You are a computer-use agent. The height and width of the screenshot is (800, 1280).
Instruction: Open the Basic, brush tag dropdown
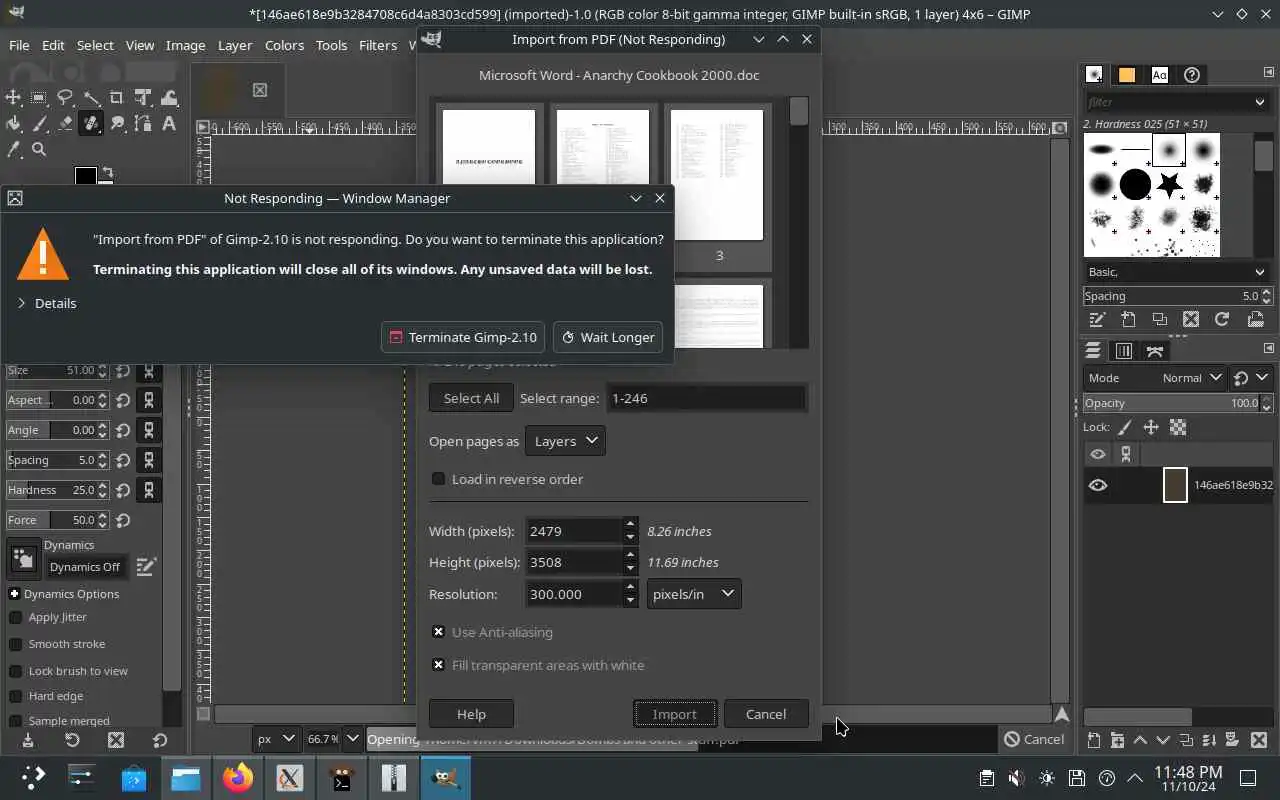tap(1177, 272)
